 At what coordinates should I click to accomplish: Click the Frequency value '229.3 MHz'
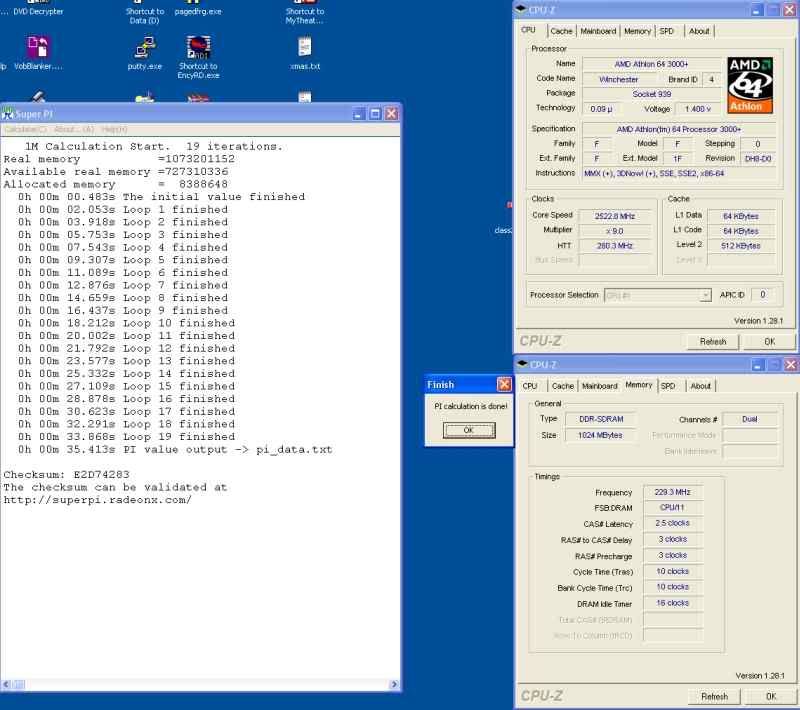click(672, 492)
